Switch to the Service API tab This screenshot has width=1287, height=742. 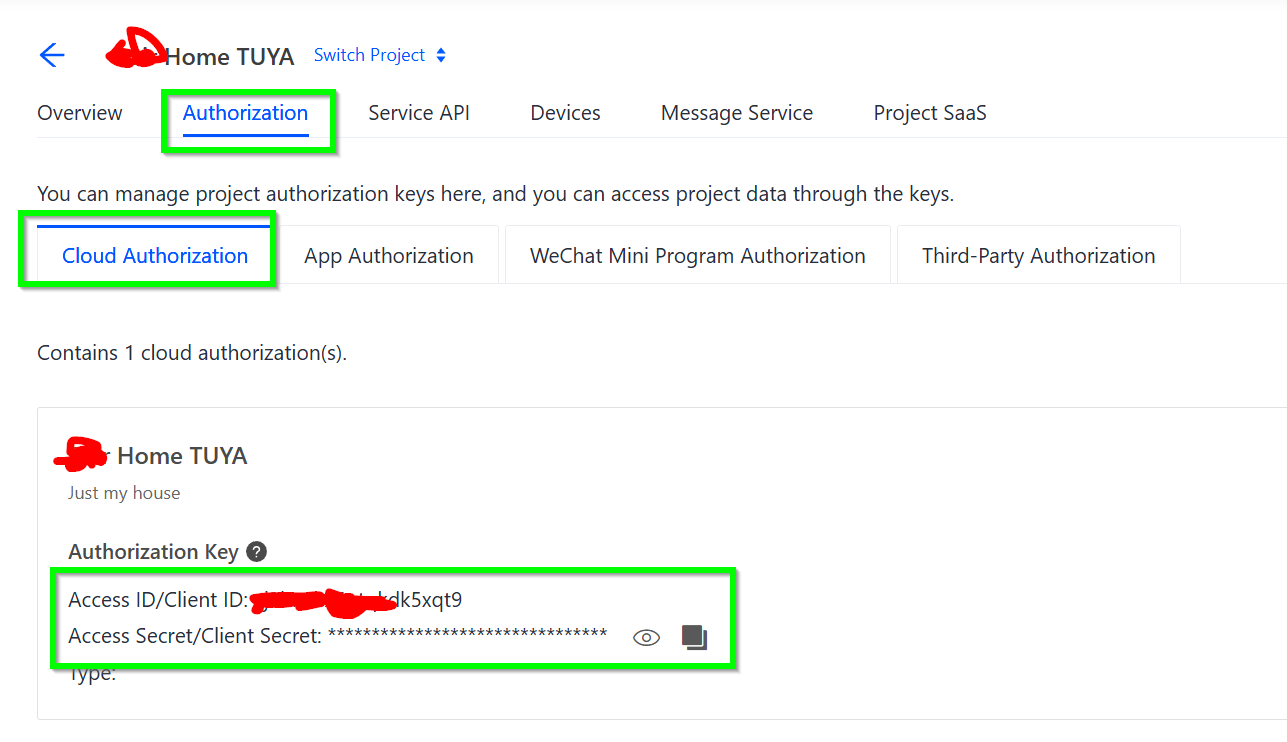419,113
